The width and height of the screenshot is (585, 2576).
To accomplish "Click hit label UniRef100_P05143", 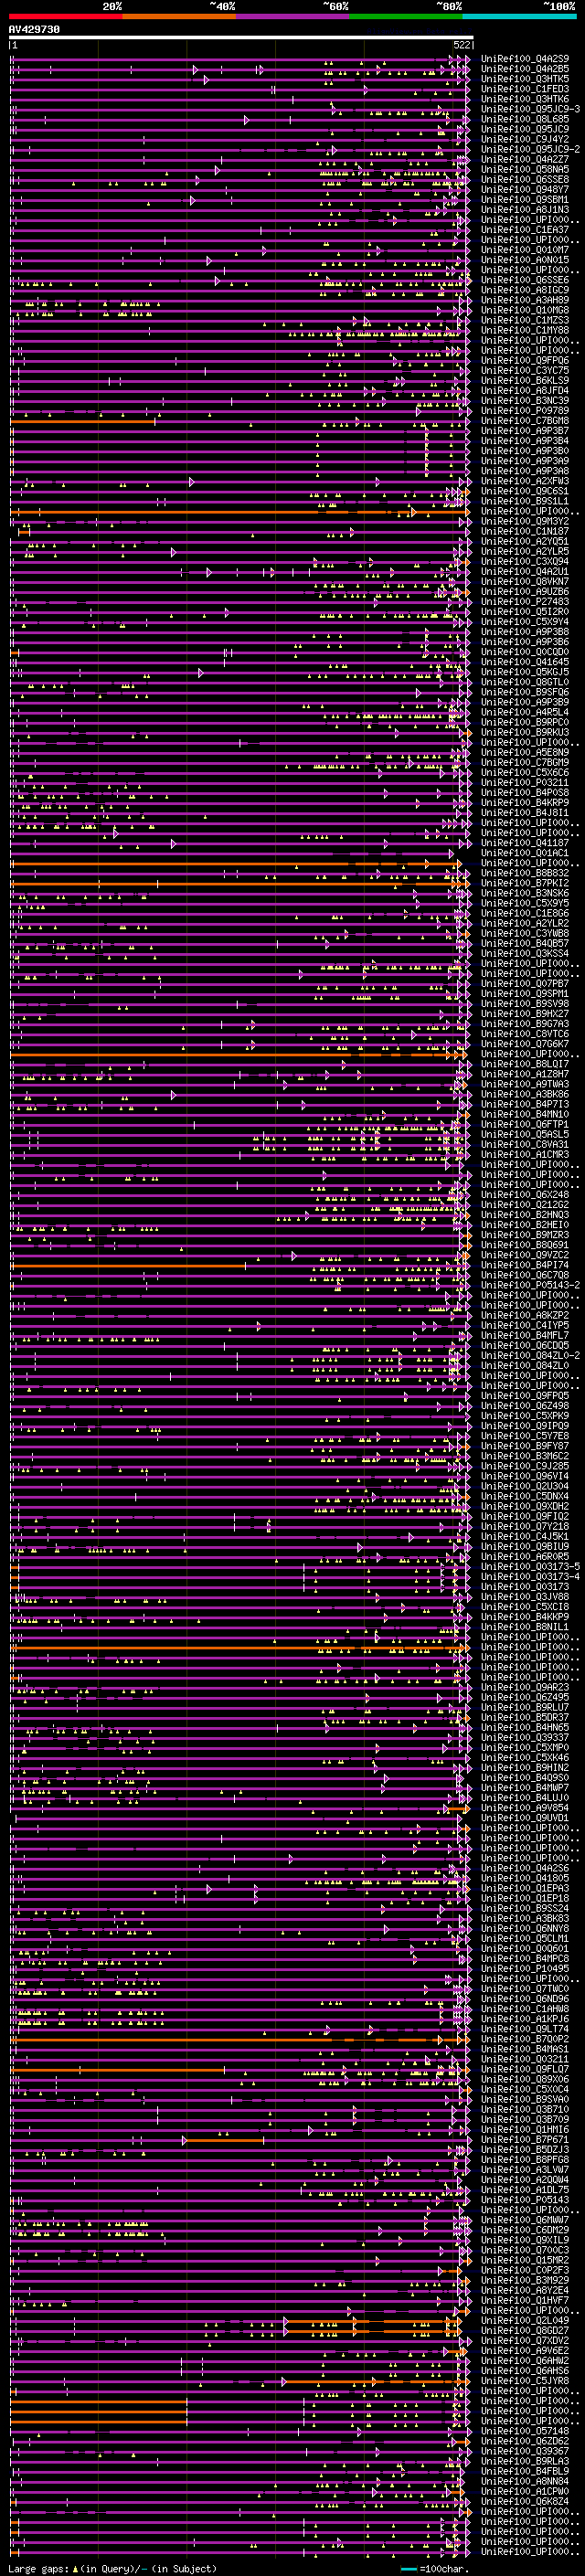I will point(525,2199).
